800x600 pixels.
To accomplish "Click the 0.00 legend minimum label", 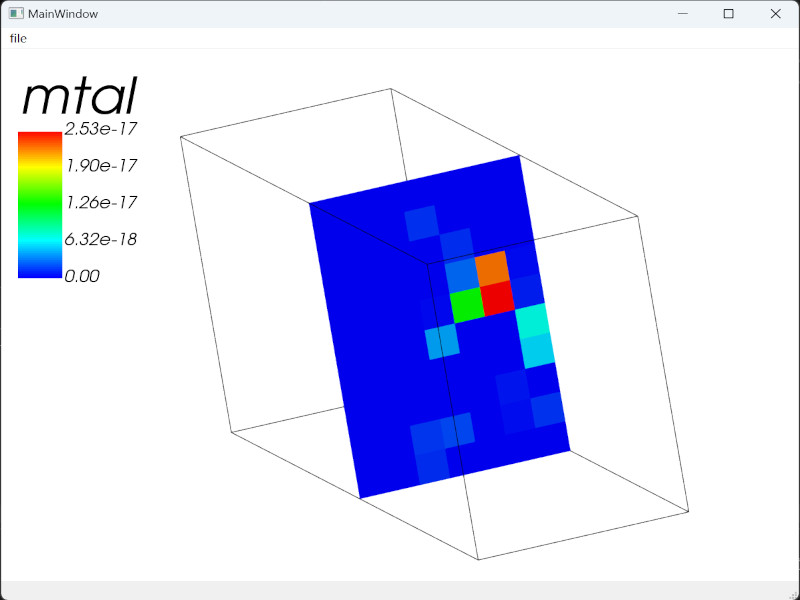I will pos(82,276).
